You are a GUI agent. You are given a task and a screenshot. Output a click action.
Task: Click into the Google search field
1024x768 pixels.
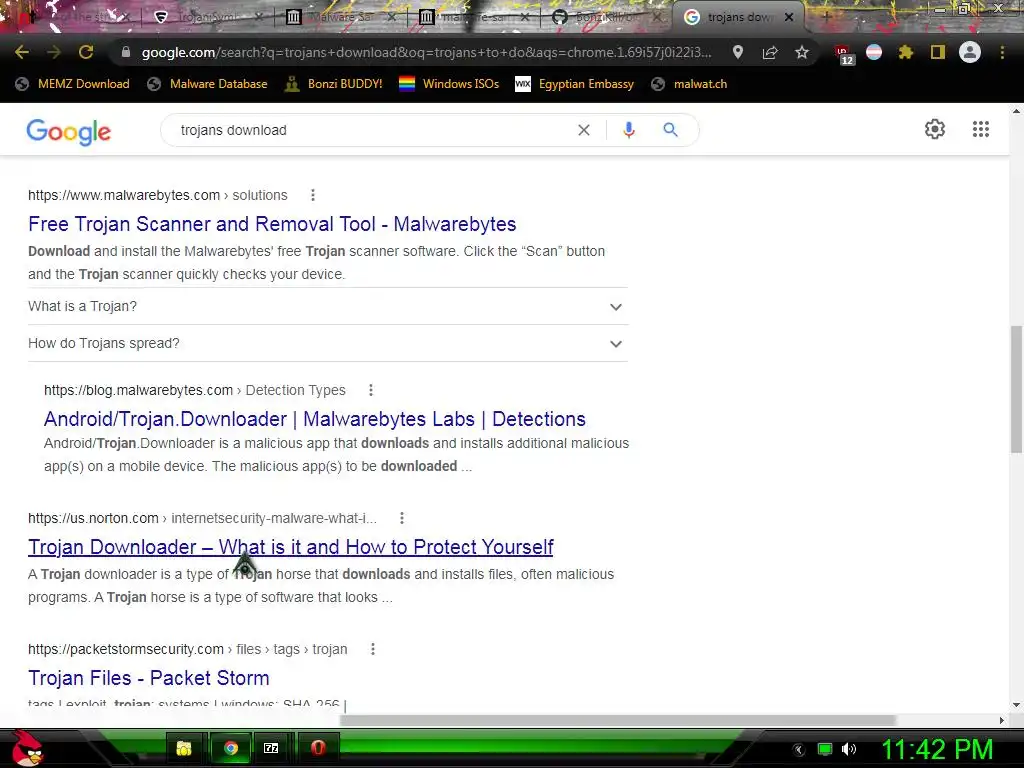(372, 130)
